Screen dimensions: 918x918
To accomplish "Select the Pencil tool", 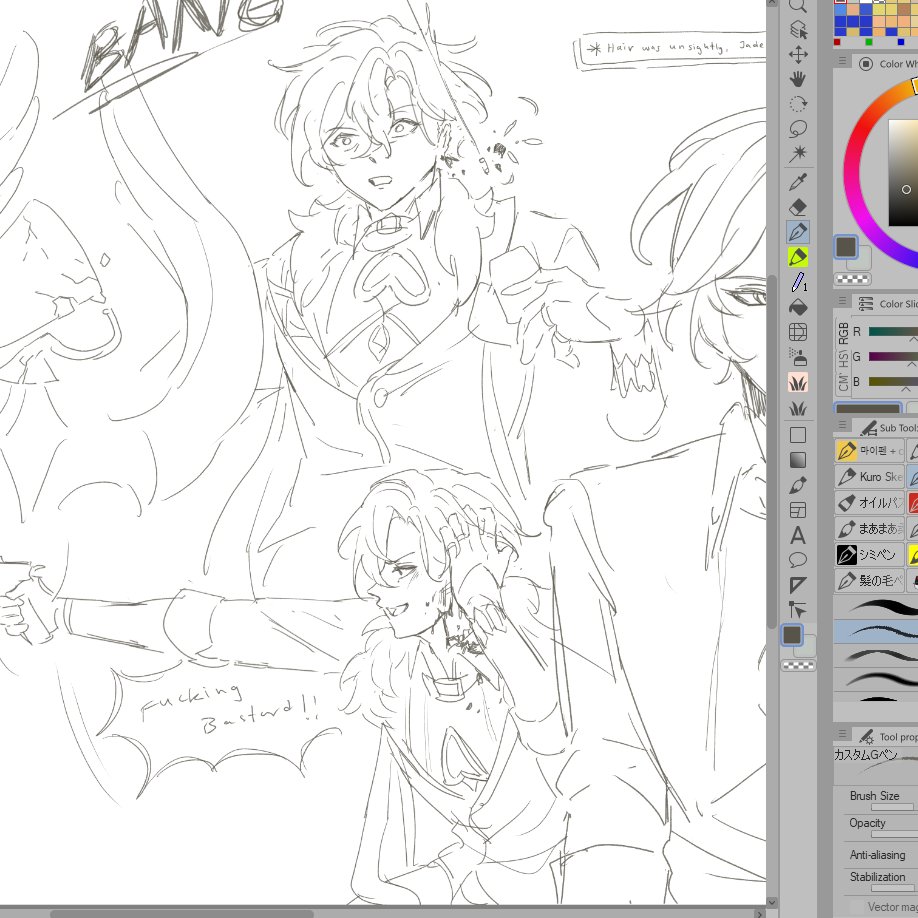I will (x=798, y=282).
